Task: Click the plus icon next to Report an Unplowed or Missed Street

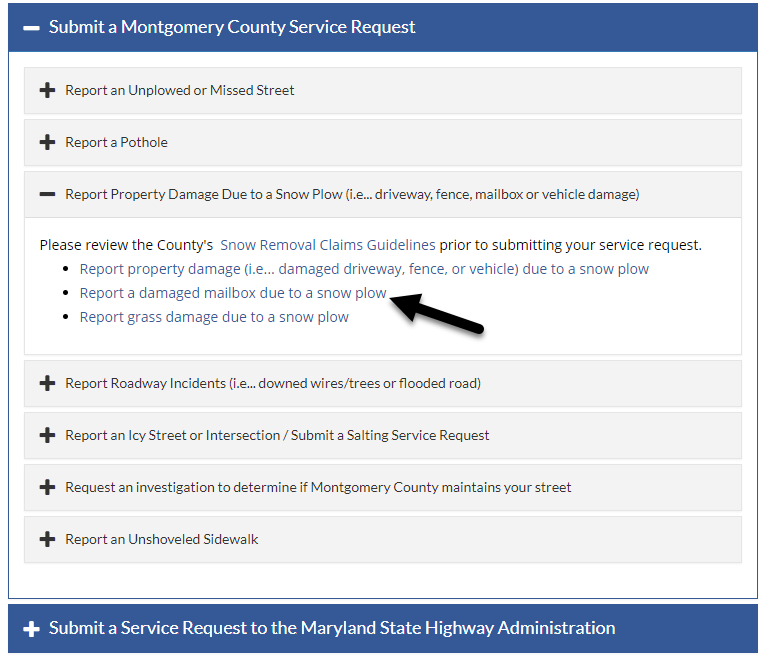Action: click(x=47, y=90)
